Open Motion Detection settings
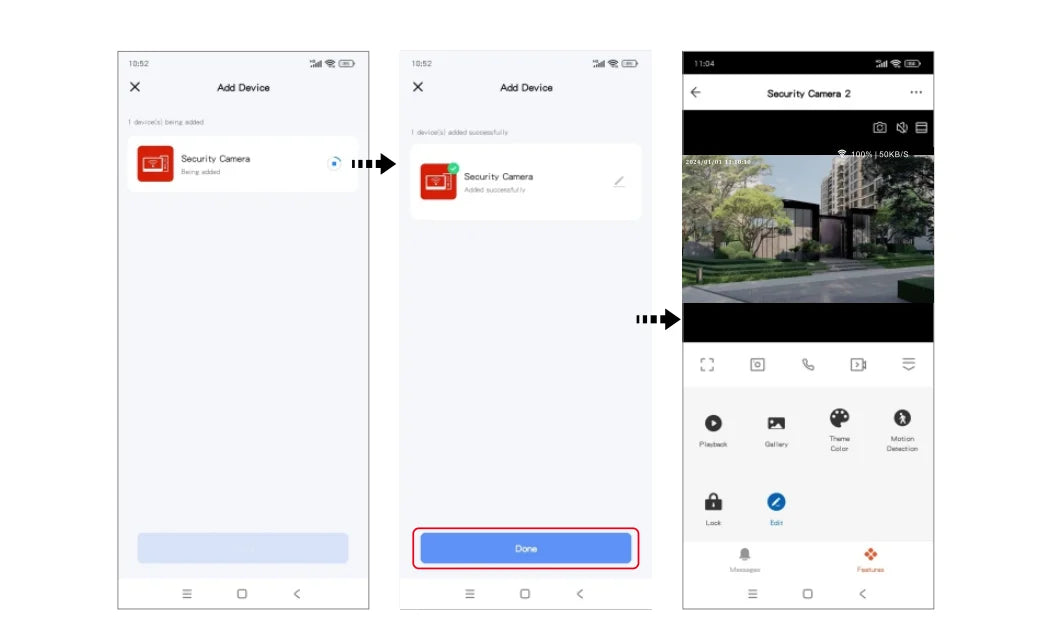Screen dimensions: 1055x623 point(902,418)
